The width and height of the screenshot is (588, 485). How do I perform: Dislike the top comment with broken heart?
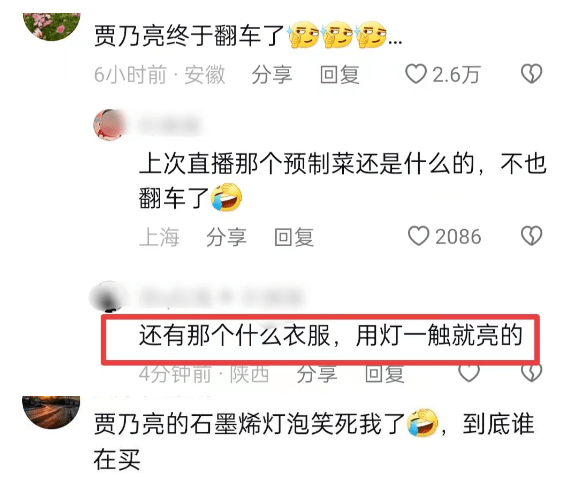531,74
